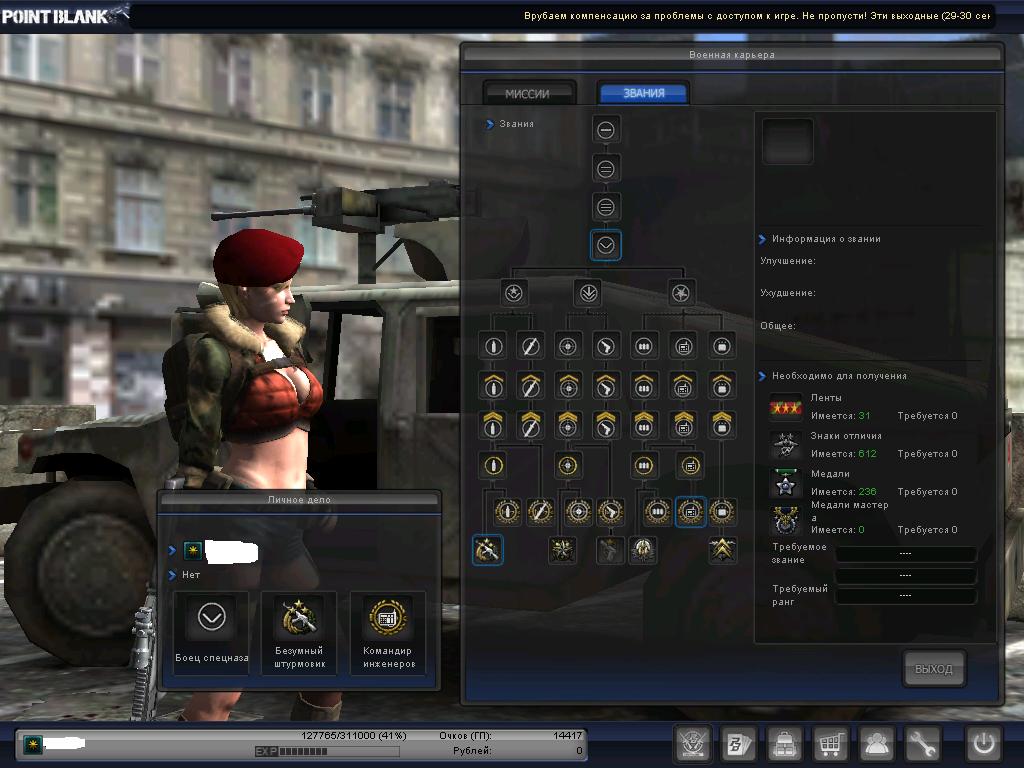This screenshot has height=768, width=1024.
Task: Select the laurel-wreath crosshair rank icon
Action: (x=578, y=512)
